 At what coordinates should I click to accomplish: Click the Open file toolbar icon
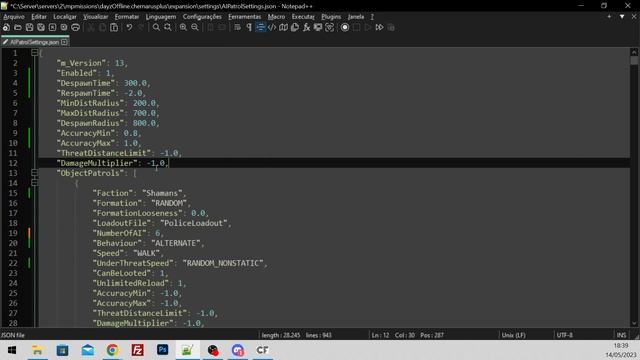pyautogui.click(x=18, y=27)
